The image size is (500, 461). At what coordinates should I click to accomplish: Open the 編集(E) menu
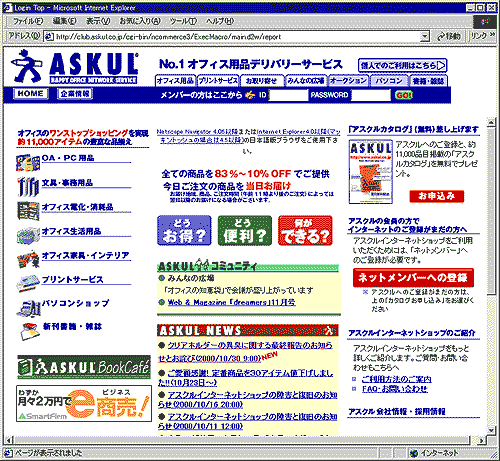point(64,21)
